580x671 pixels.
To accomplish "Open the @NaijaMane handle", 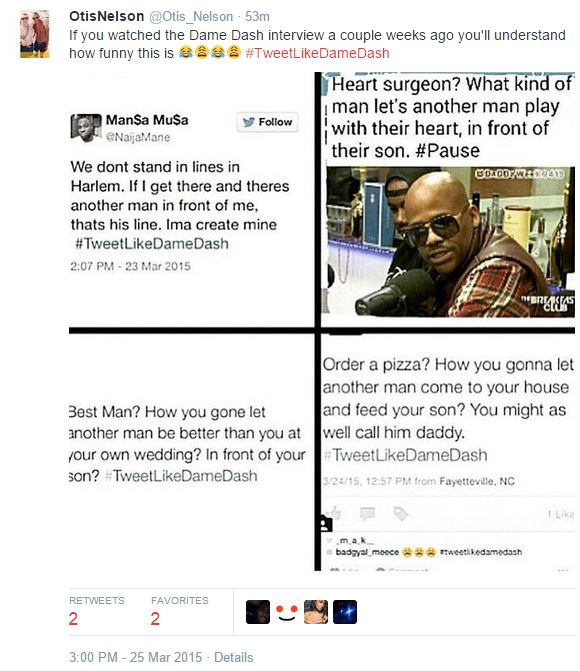I will point(138,137).
